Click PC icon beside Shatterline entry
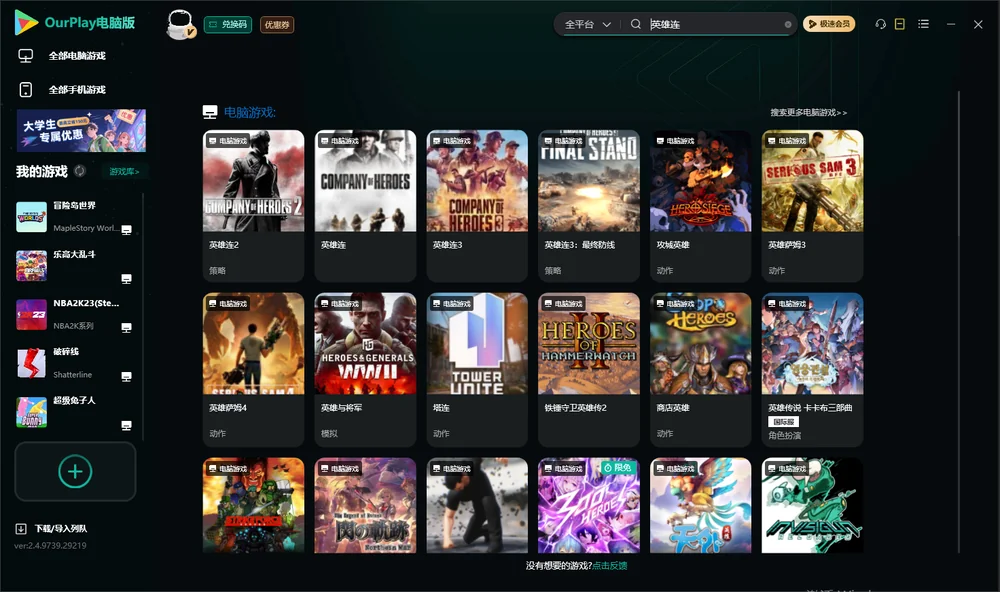 click(126, 376)
